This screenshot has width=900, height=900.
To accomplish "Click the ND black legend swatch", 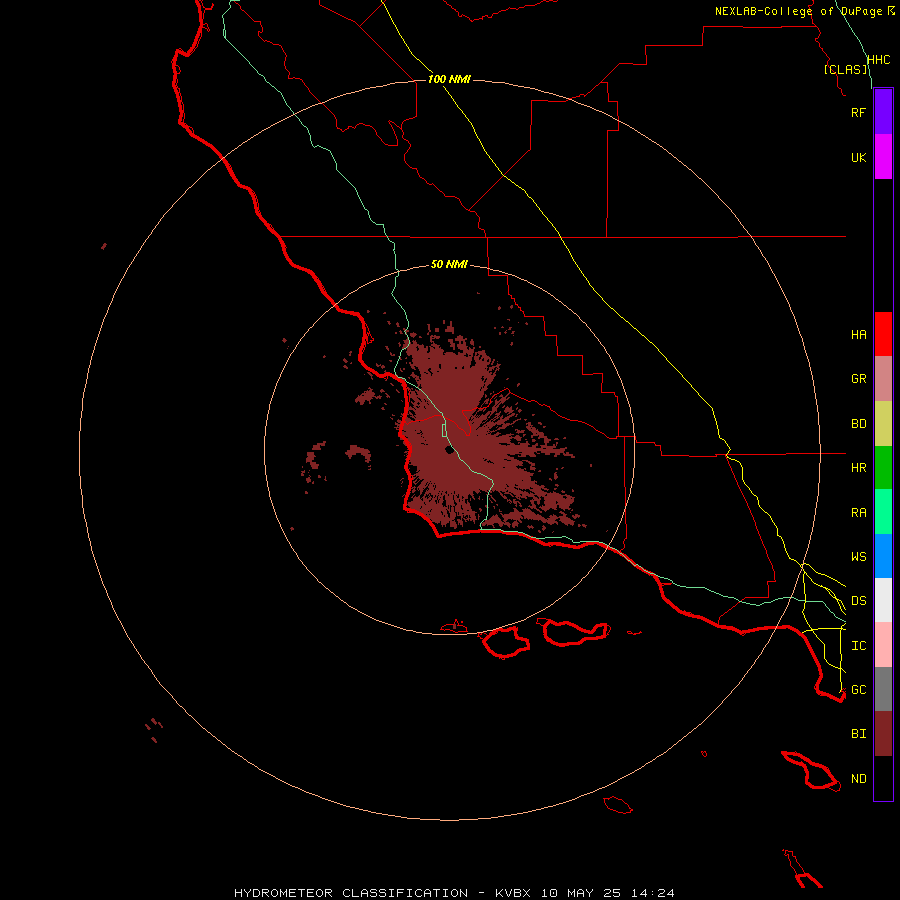I will pos(883,778).
